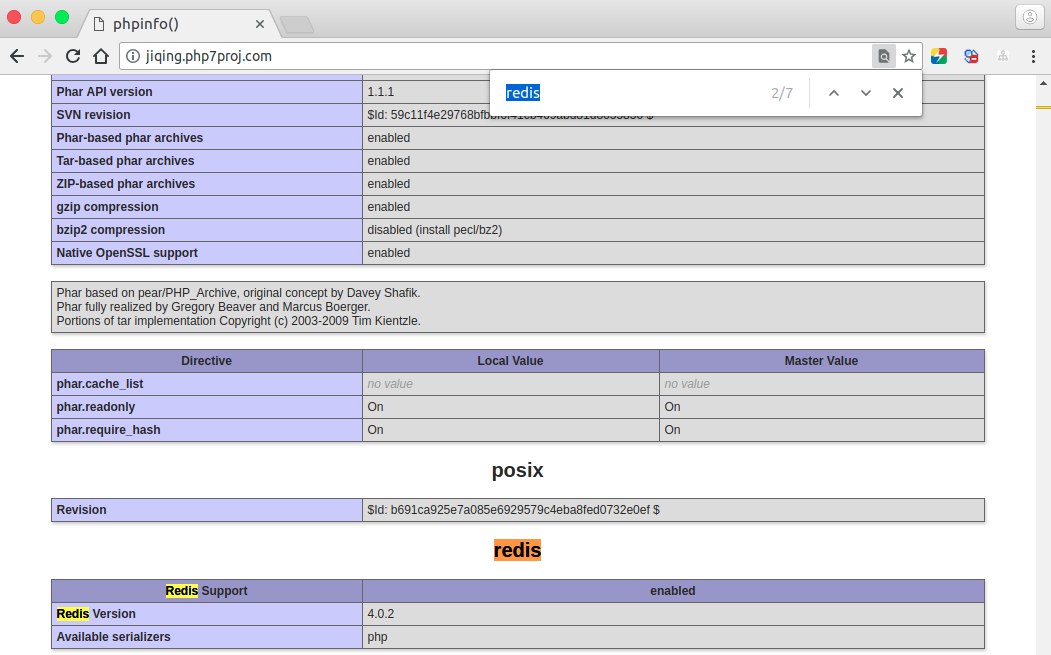Click the local 'no value' for phar.cache_list

tap(390, 384)
